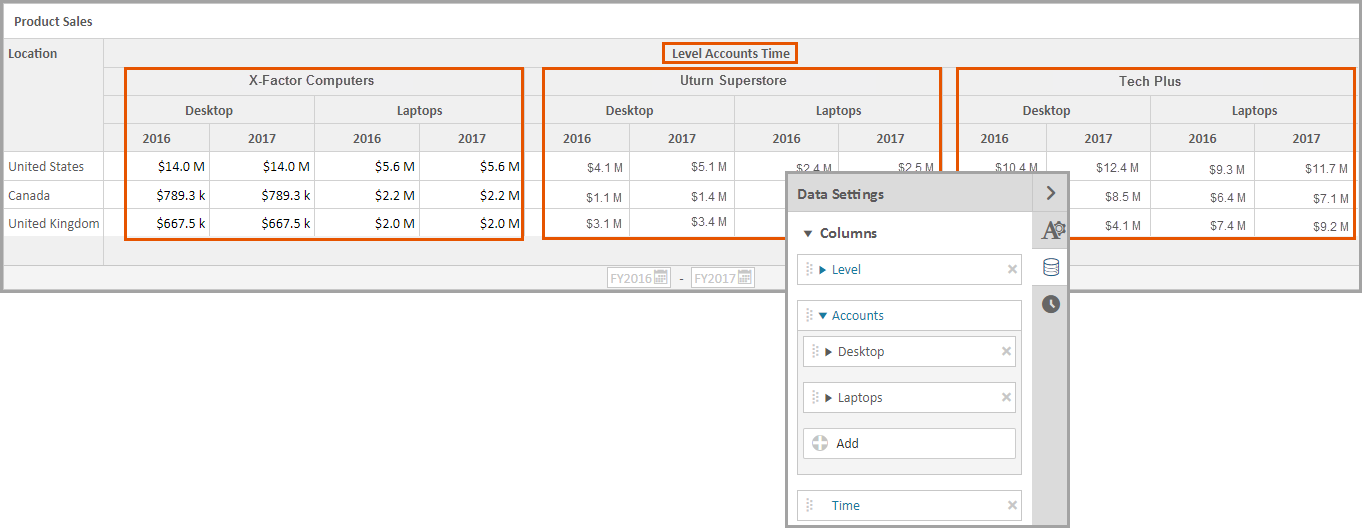Remove the Level column item
Image resolution: width=1362 pixels, height=530 pixels.
pos(1012,269)
